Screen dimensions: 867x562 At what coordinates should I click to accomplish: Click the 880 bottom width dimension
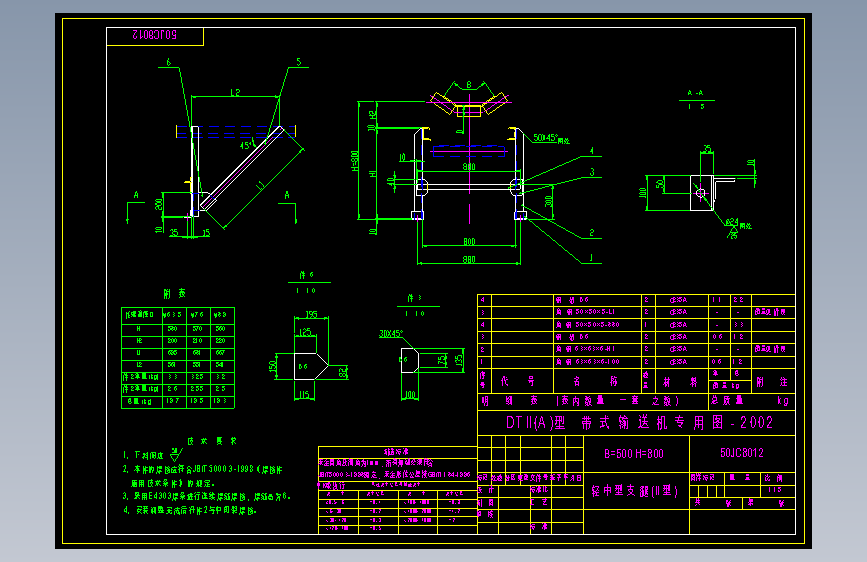coord(469,259)
